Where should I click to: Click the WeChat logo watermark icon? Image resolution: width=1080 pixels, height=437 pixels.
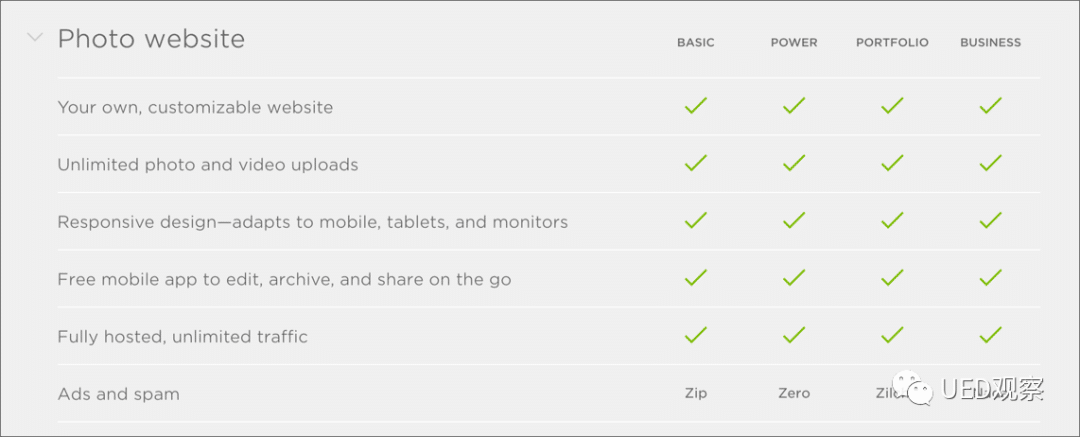pos(914,389)
